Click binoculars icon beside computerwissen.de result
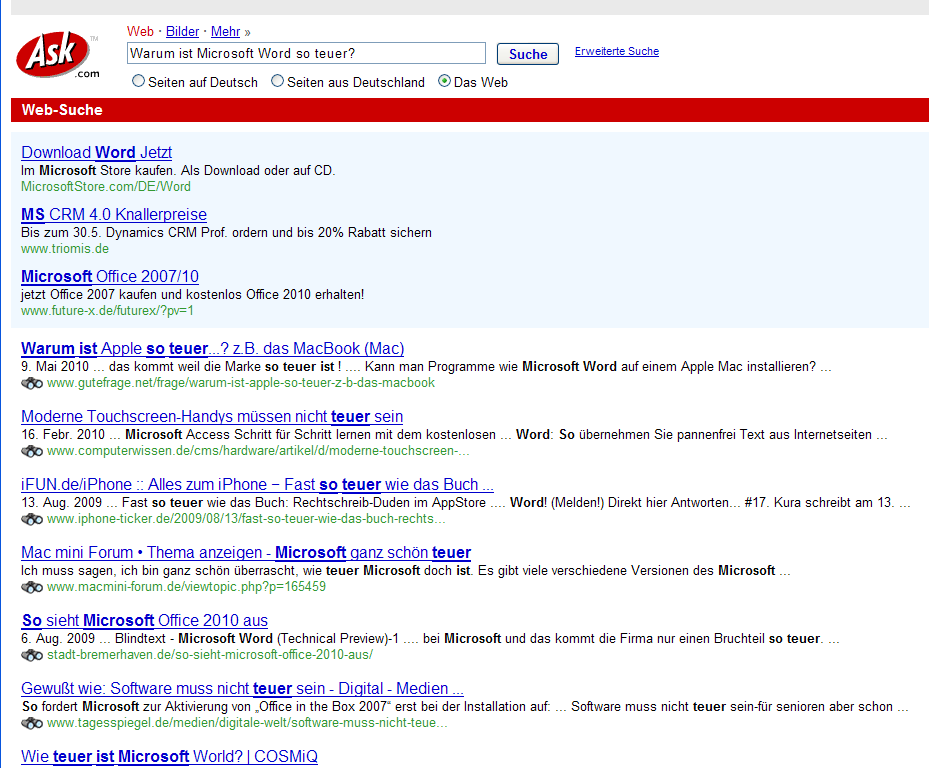Image resolution: width=929 pixels, height=768 pixels. tap(32, 451)
